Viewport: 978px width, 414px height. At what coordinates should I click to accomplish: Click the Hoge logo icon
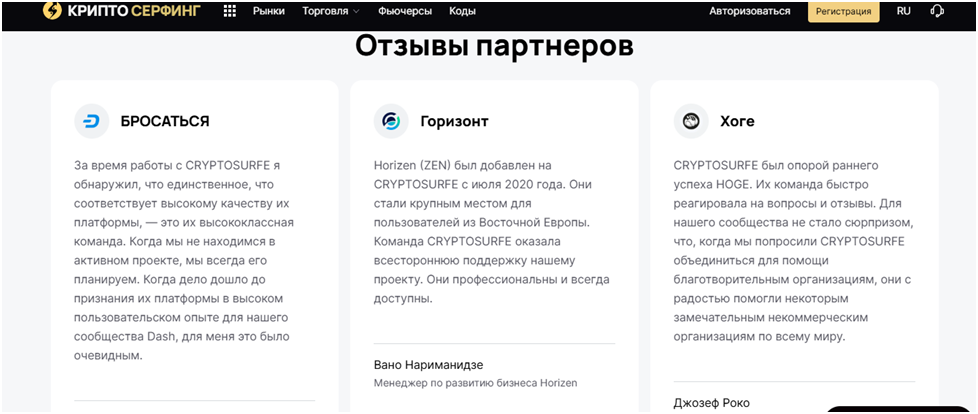tap(691, 121)
